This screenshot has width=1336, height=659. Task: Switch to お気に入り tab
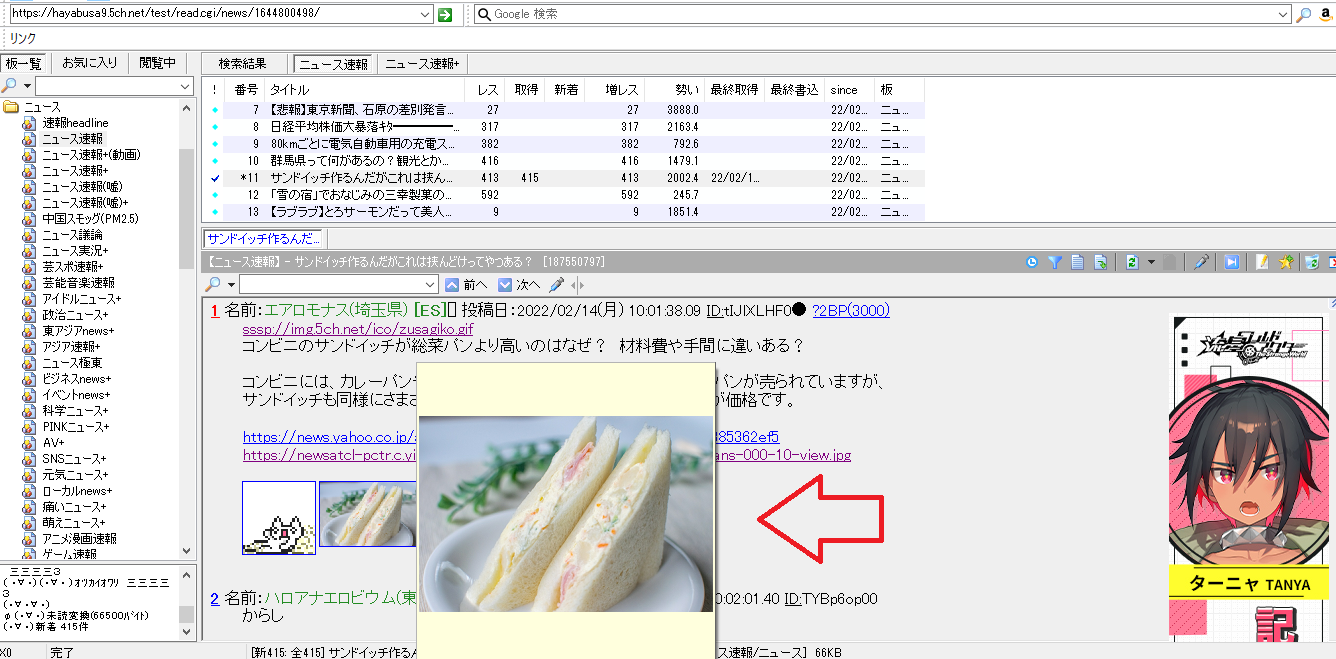pos(90,63)
